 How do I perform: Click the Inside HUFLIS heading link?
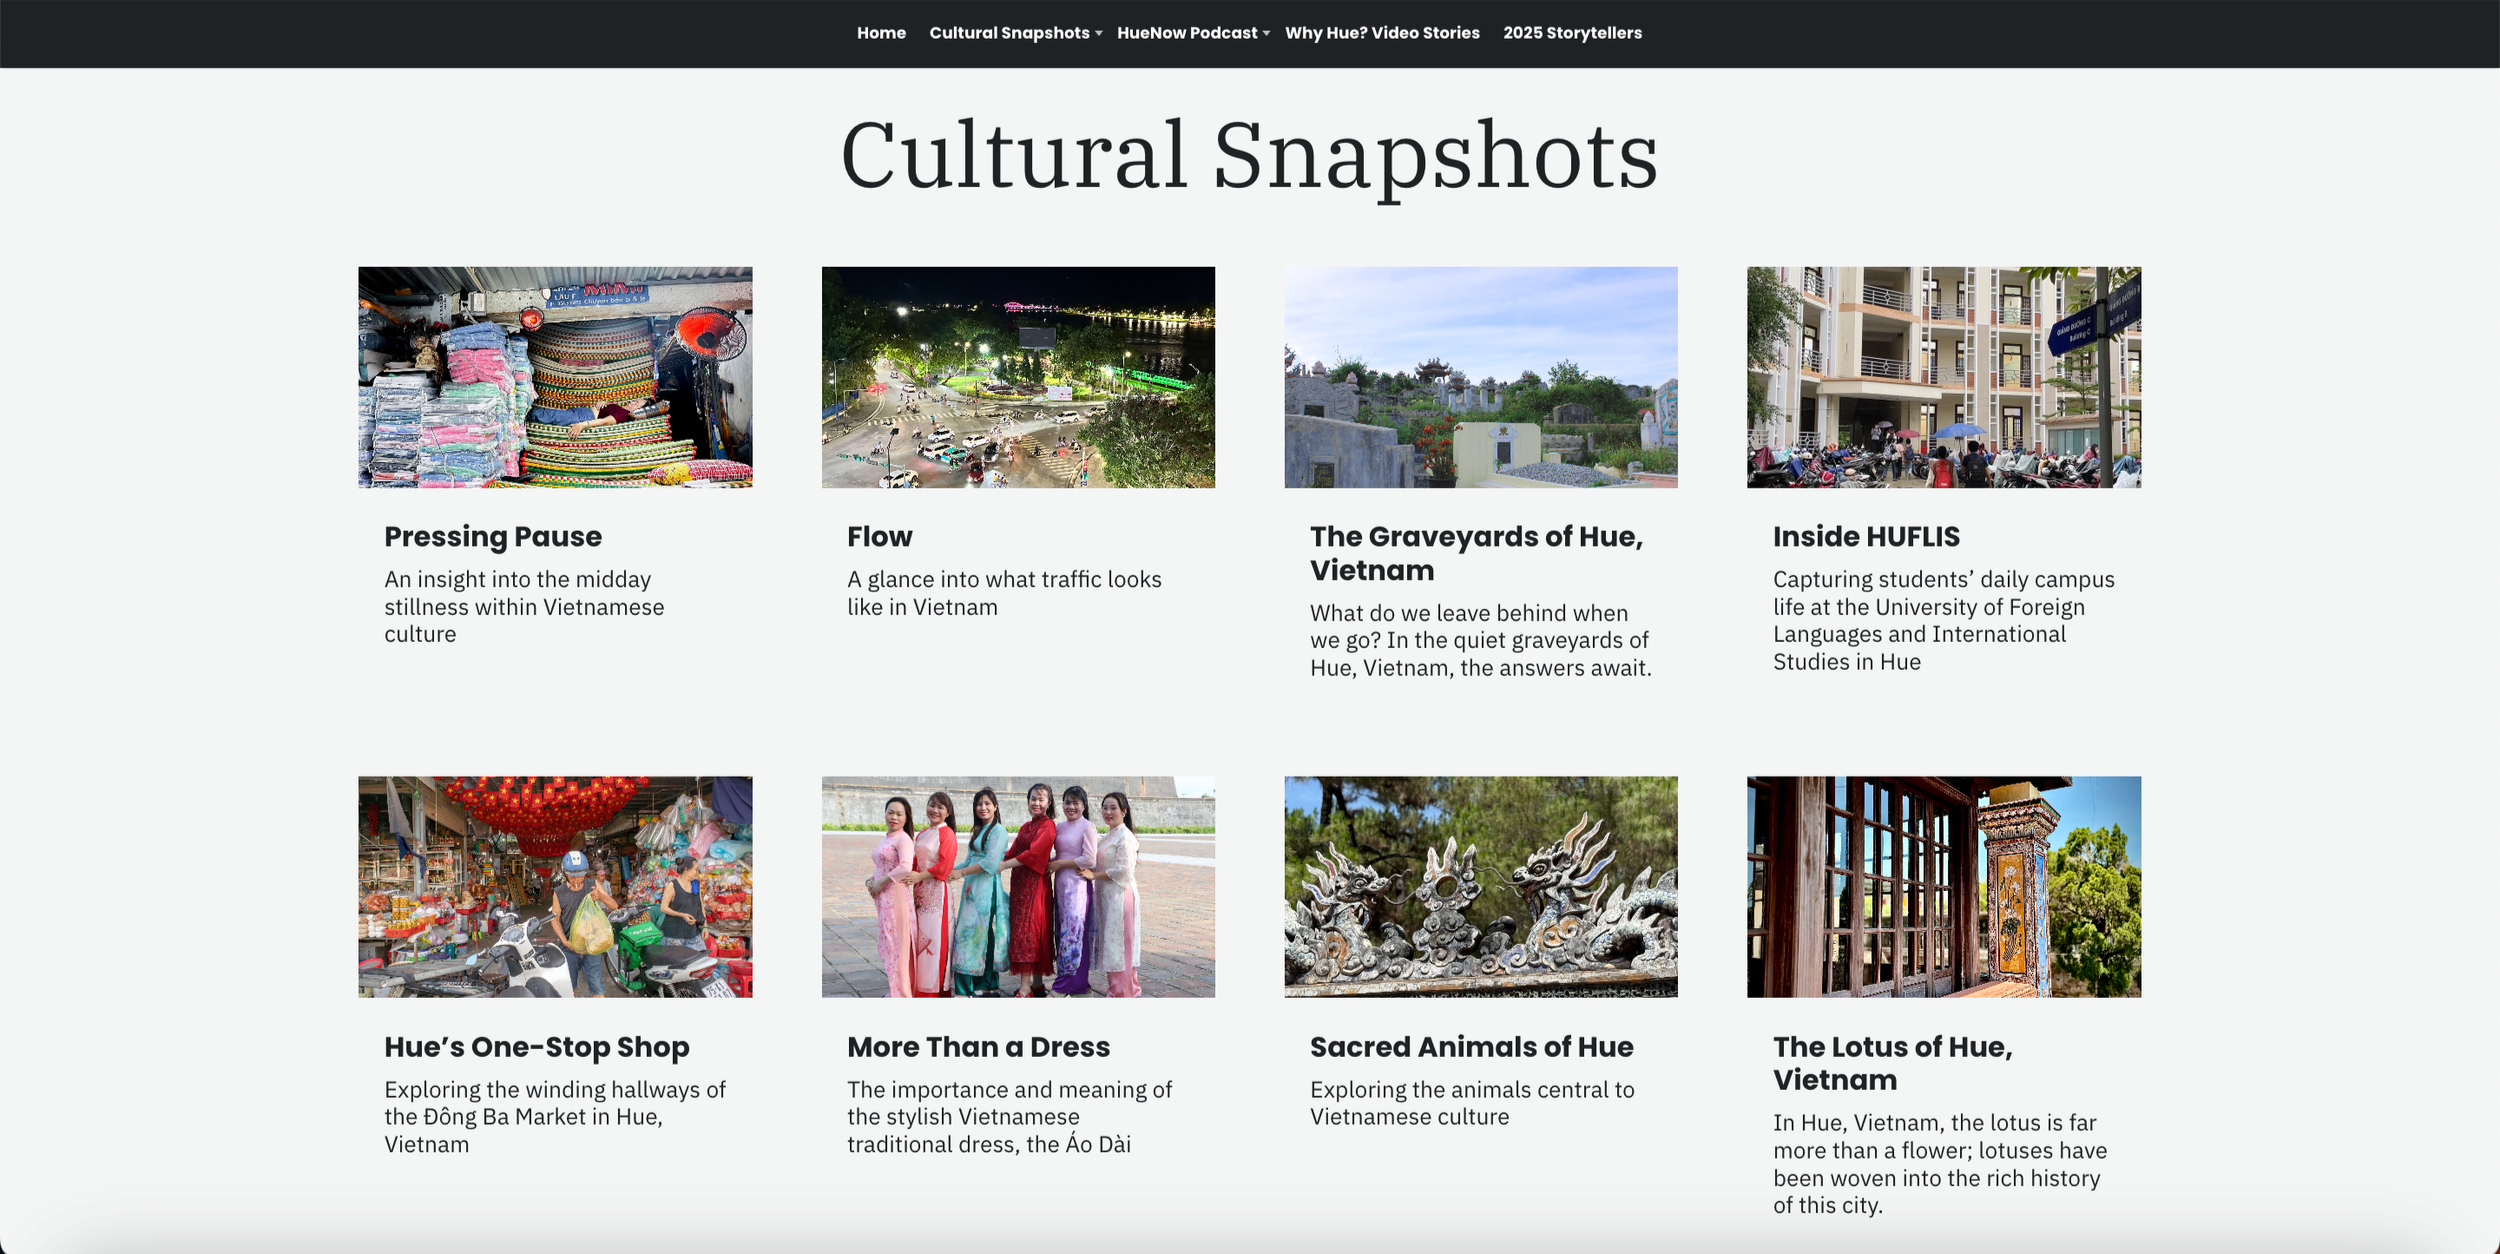pyautogui.click(x=1866, y=537)
